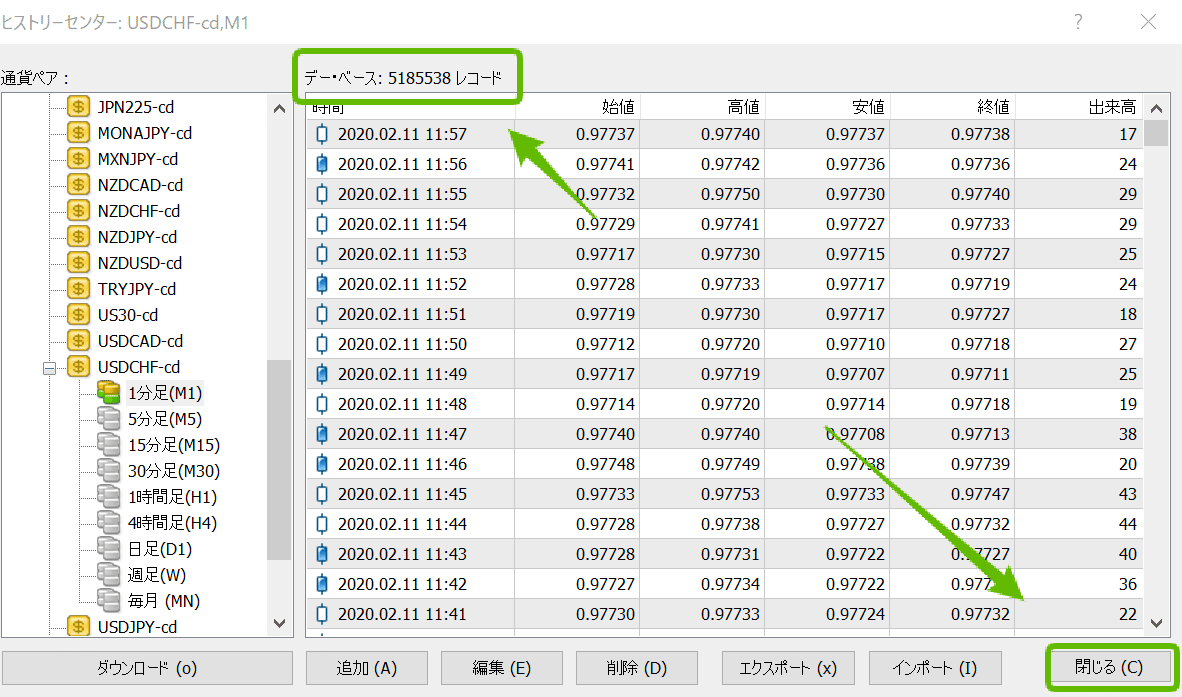1182x697 pixels.
Task: Select row dated 2020.02.11 11:50
Action: (724, 344)
